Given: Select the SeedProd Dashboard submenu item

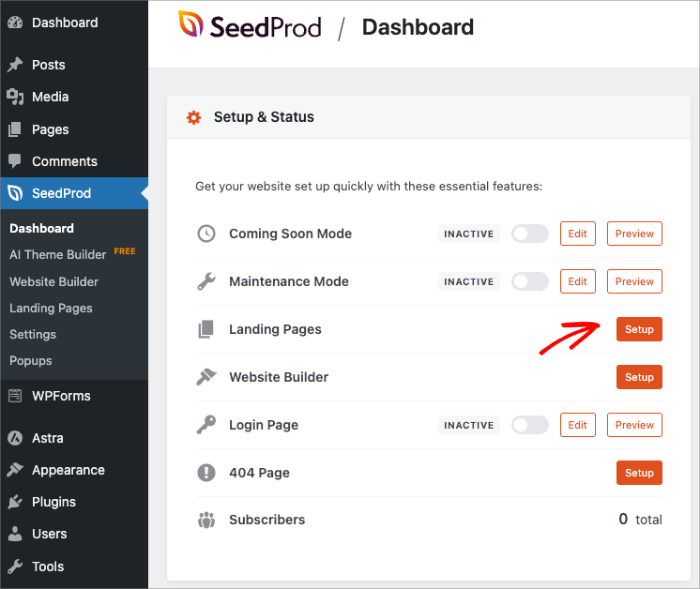Looking at the screenshot, I should [x=42, y=228].
